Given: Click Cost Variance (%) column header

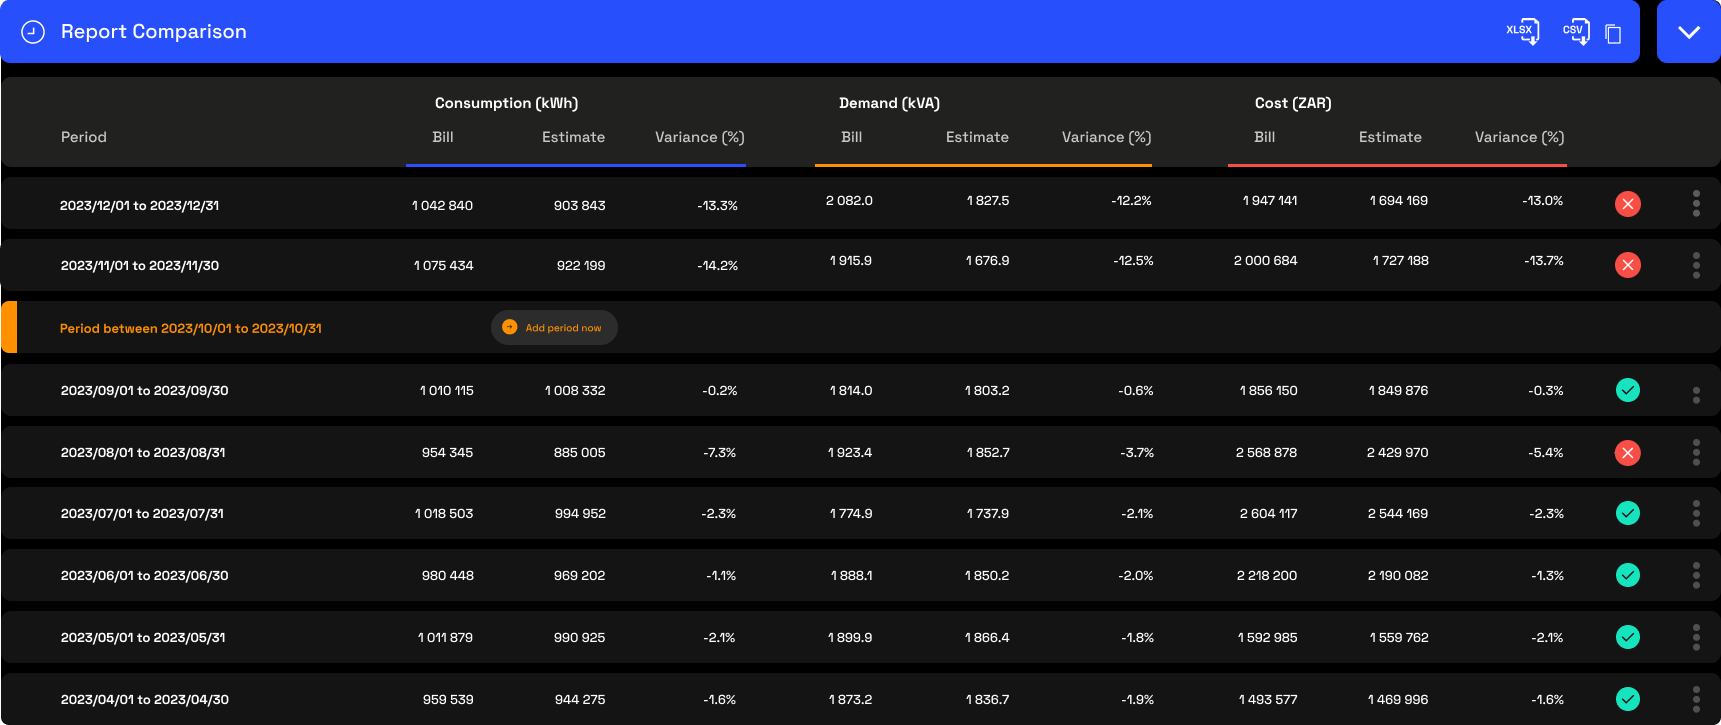Looking at the screenshot, I should (1520, 137).
